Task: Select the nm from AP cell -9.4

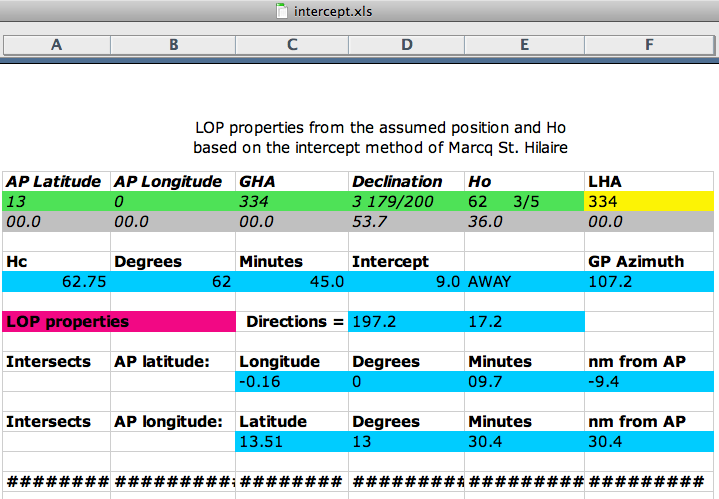Action: [x=650, y=381]
